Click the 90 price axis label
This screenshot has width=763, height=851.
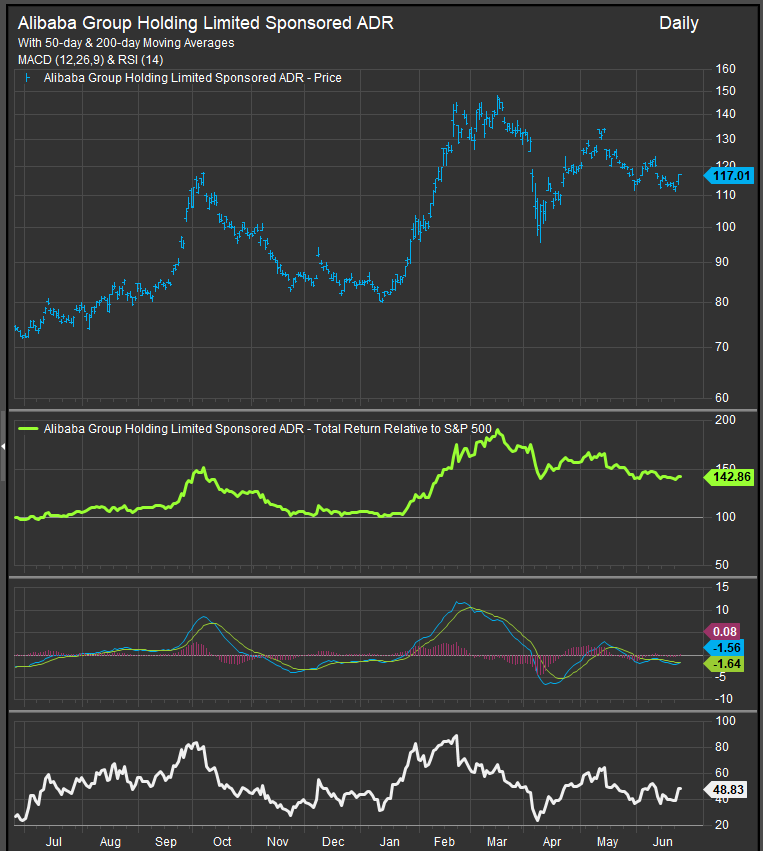point(722,262)
